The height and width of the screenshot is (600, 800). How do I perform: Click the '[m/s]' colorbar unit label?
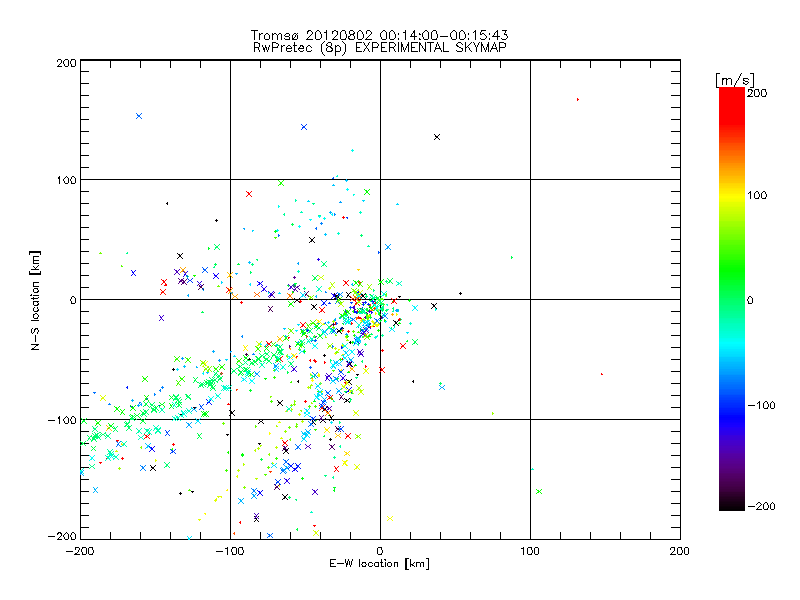735,80
